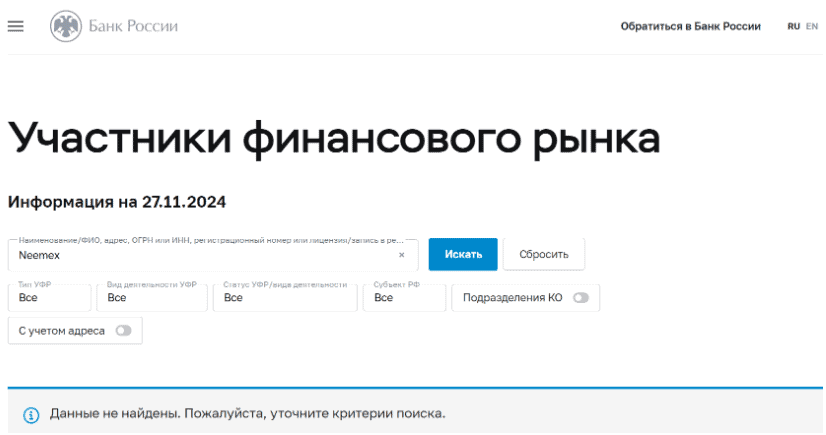Click the Данные не найдены message
Viewport: 826px width, 435px height.
click(x=248, y=413)
